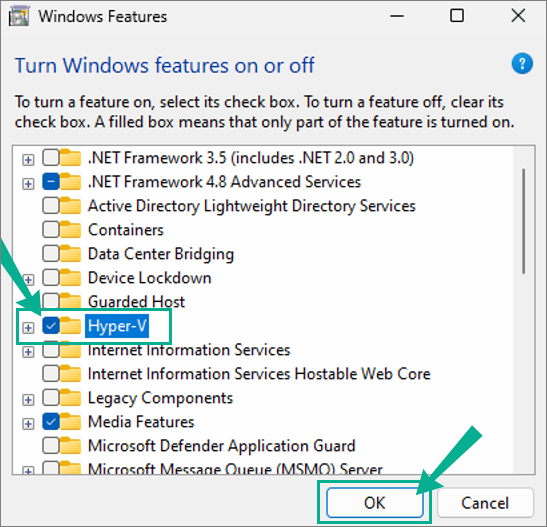
Task: Expand the Hyper-V tree node
Action: 28,328
